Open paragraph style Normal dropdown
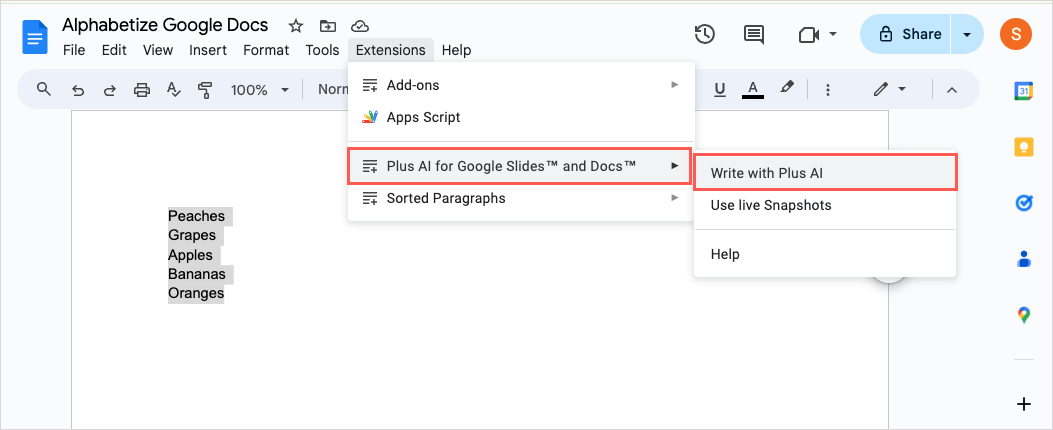 (x=332, y=89)
